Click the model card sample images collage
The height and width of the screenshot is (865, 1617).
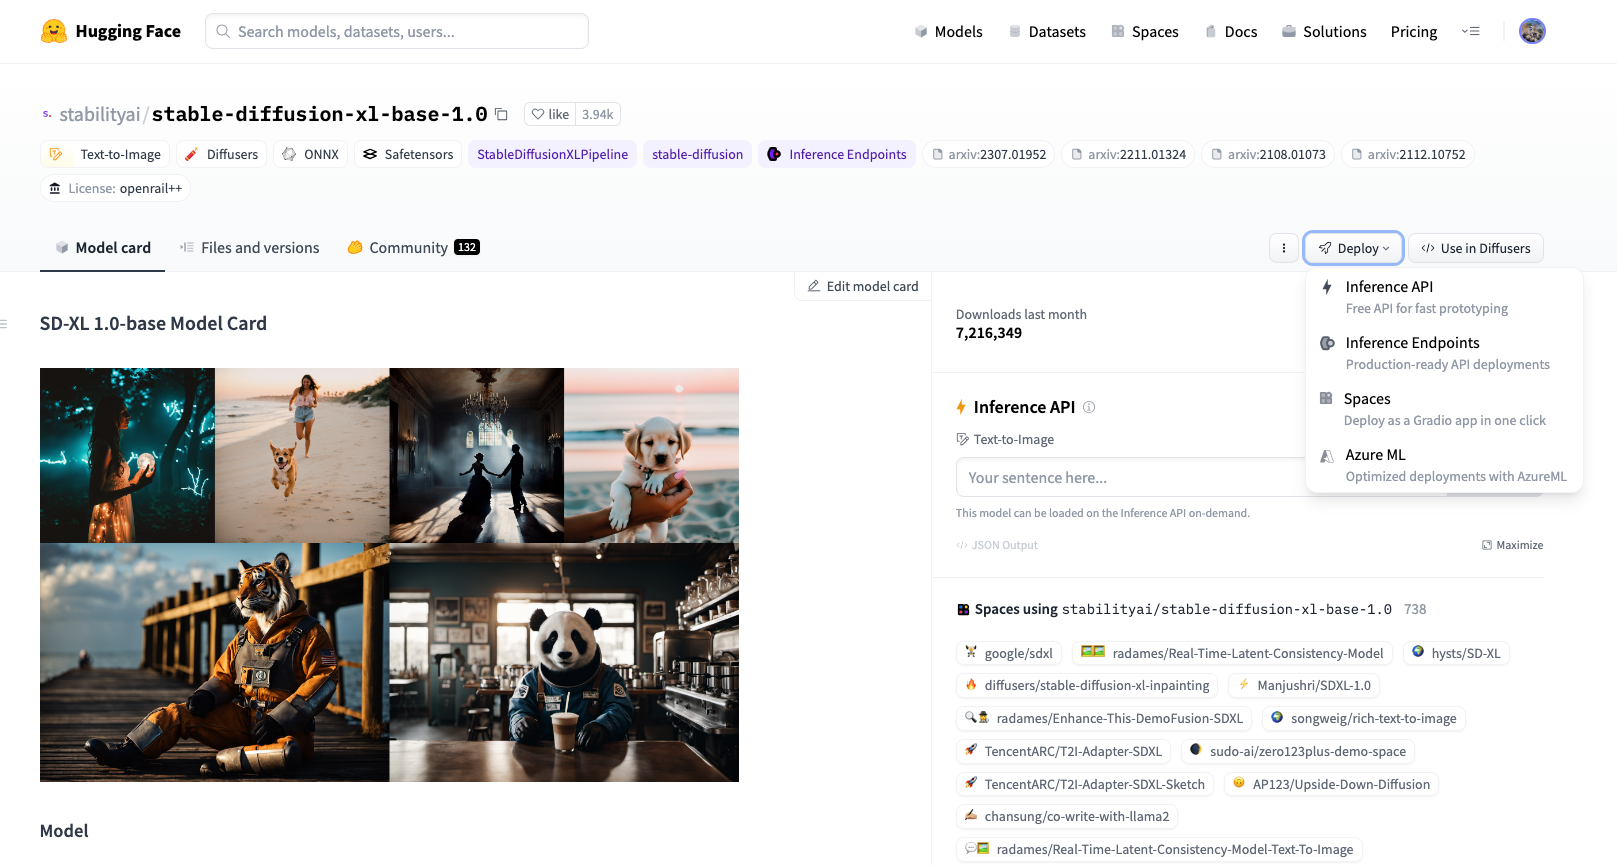[x=389, y=575]
